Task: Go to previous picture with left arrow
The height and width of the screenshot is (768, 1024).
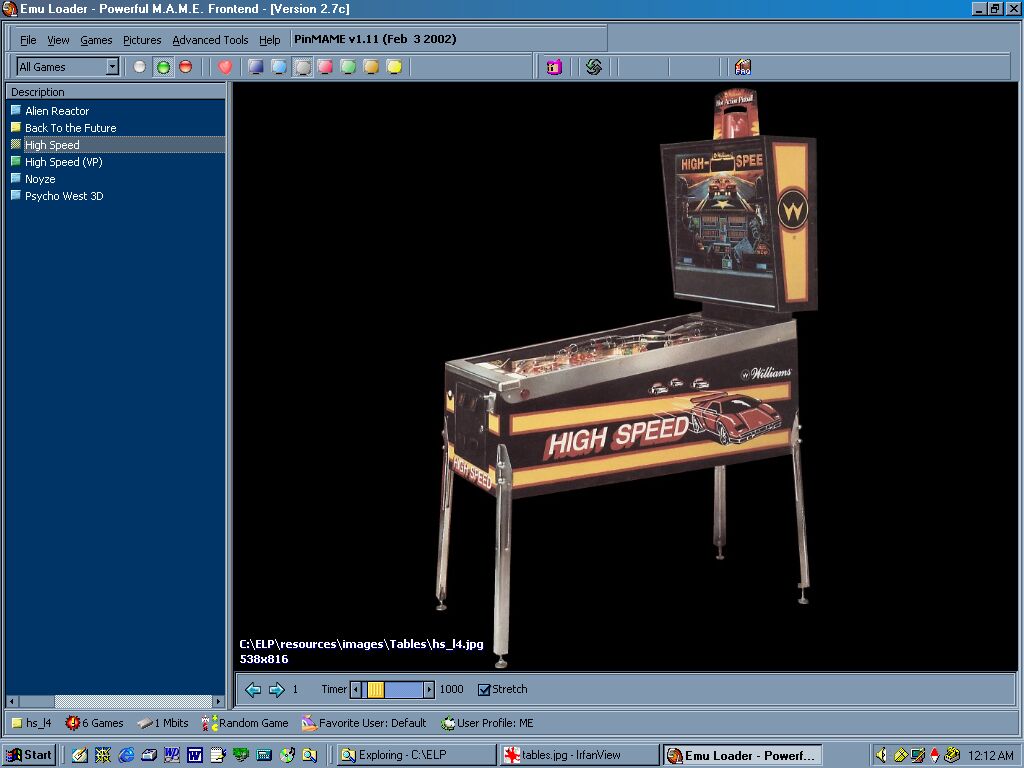Action: (253, 690)
